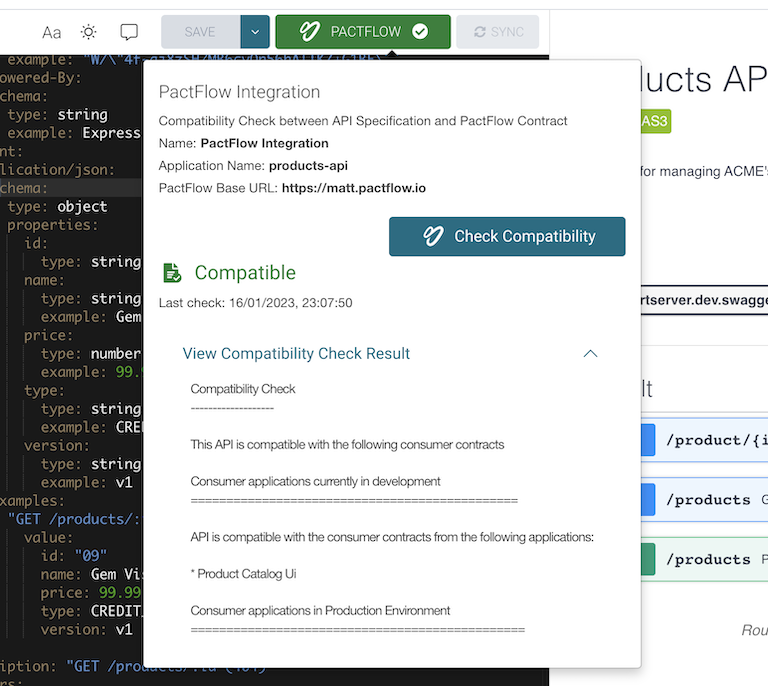Click the Check Compatibility button
768x686 pixels.
pos(506,236)
